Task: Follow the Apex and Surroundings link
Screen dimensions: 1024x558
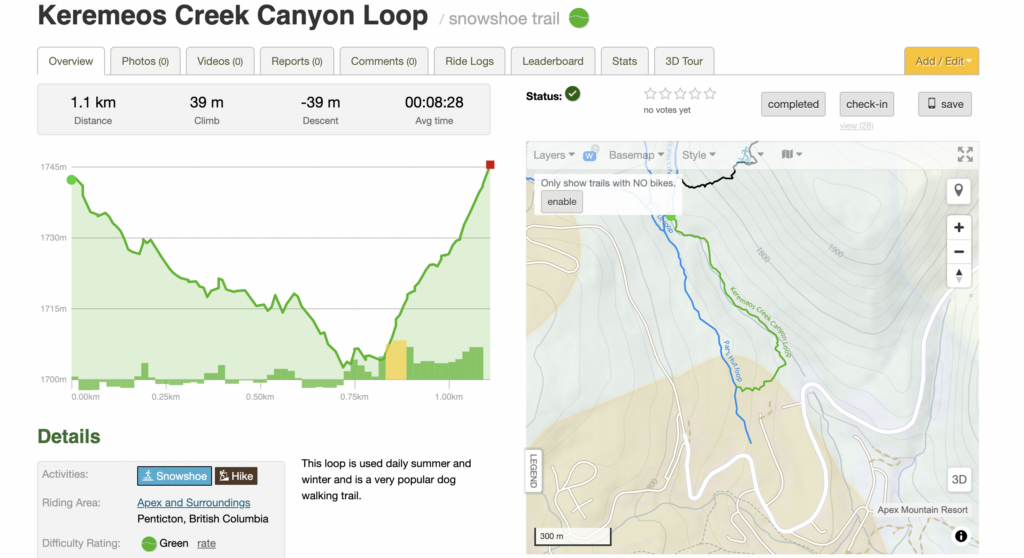Action: coord(193,502)
